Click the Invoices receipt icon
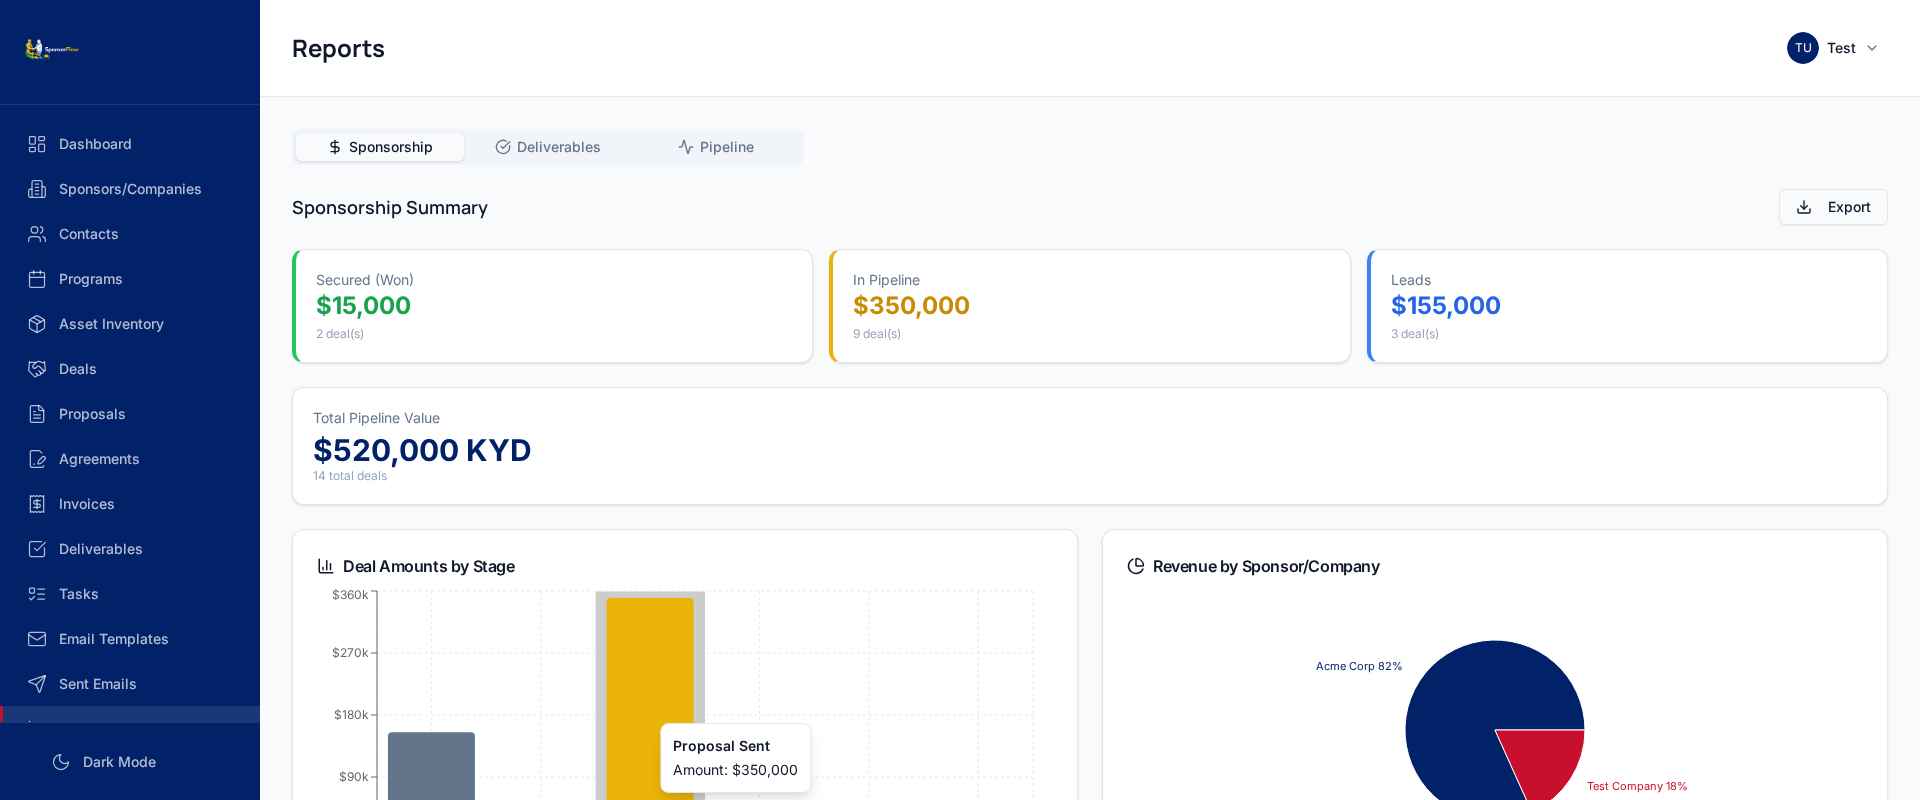The width and height of the screenshot is (1920, 800). 37,504
